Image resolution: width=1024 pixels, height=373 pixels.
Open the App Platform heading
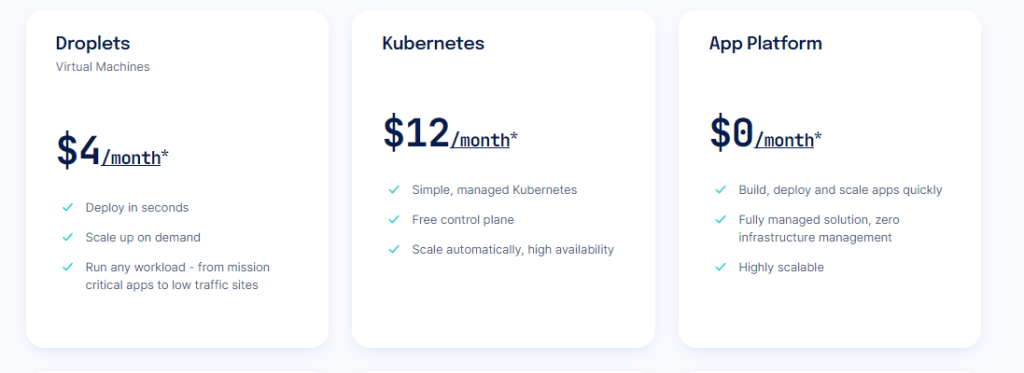[765, 44]
